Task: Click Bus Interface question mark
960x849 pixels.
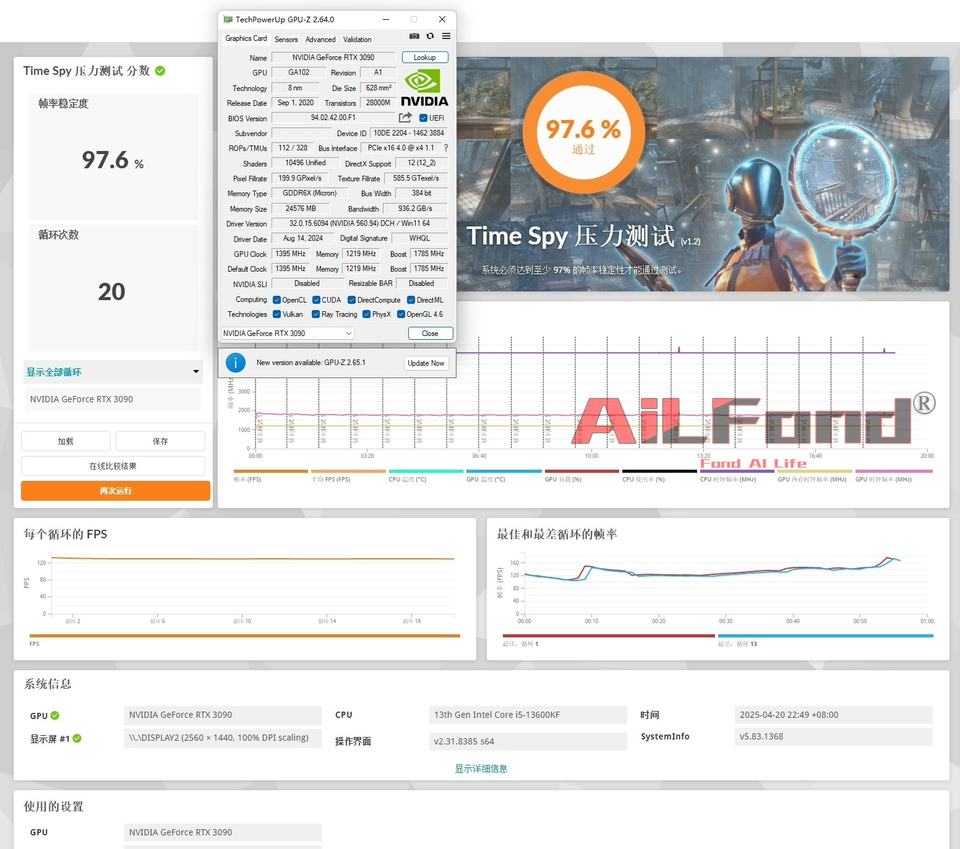Action: tap(446, 148)
